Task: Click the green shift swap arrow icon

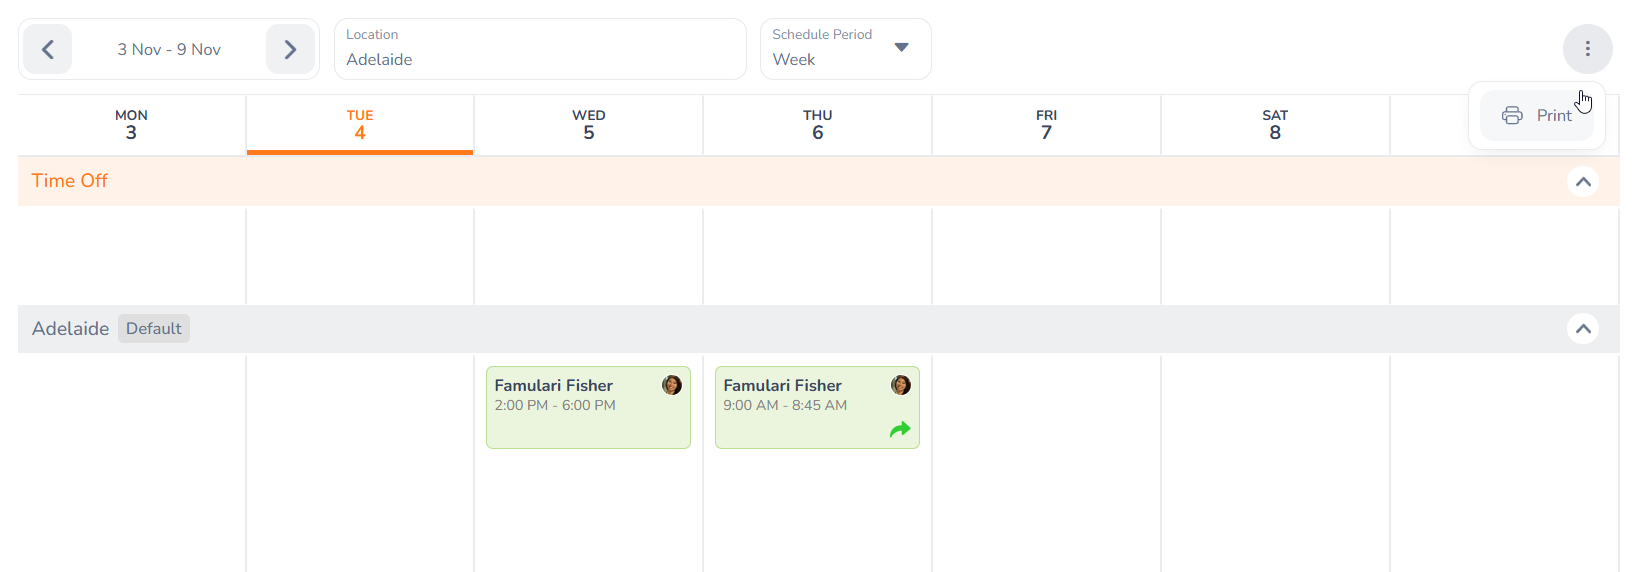Action: [x=900, y=430]
